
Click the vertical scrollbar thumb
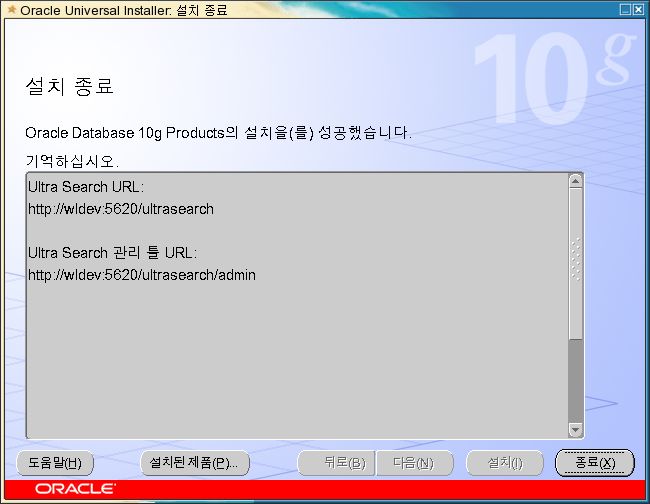pos(575,264)
